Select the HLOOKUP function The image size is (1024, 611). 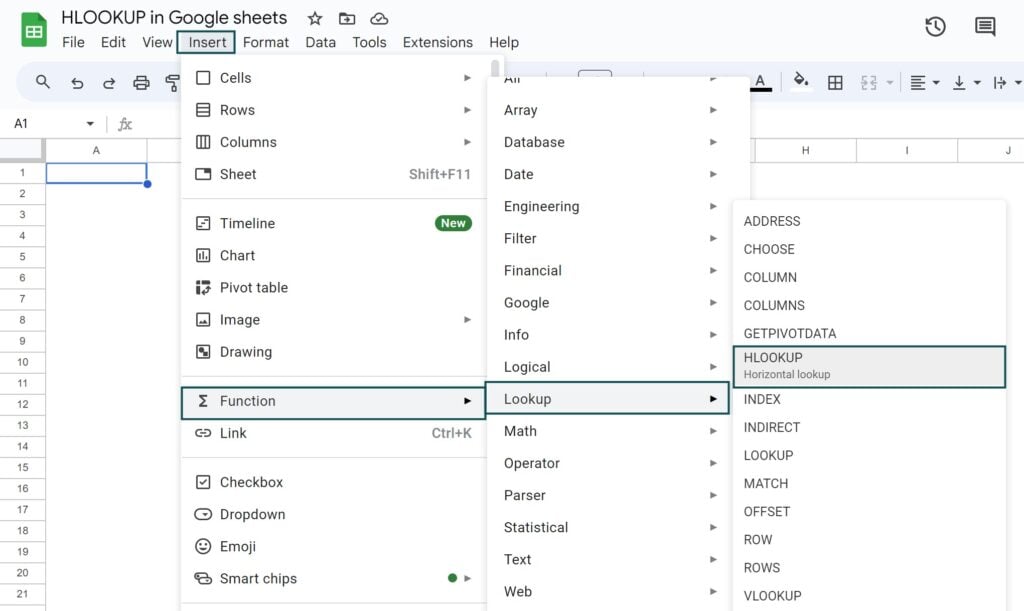pyautogui.click(x=869, y=366)
